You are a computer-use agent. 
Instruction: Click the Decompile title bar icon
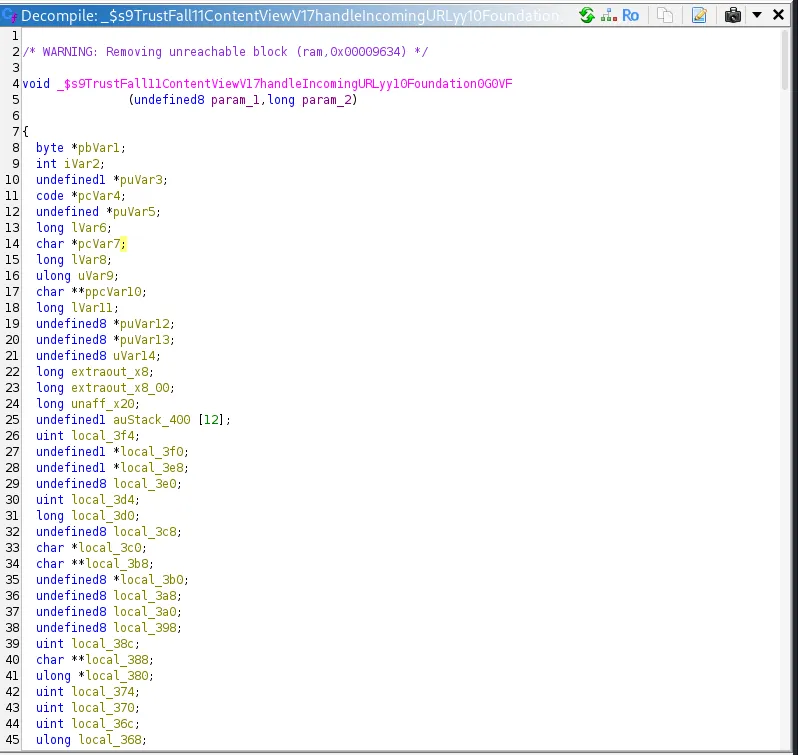[x=9, y=15]
